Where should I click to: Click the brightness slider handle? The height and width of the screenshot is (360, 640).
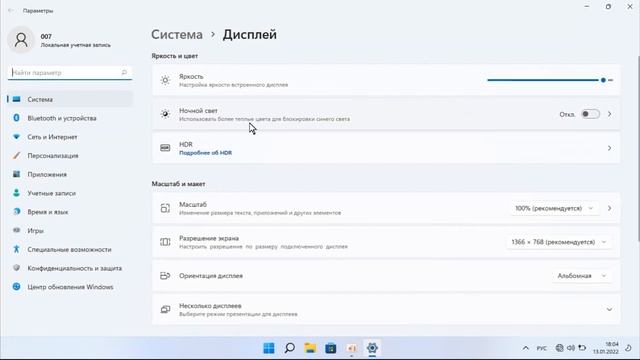pyautogui.click(x=603, y=80)
